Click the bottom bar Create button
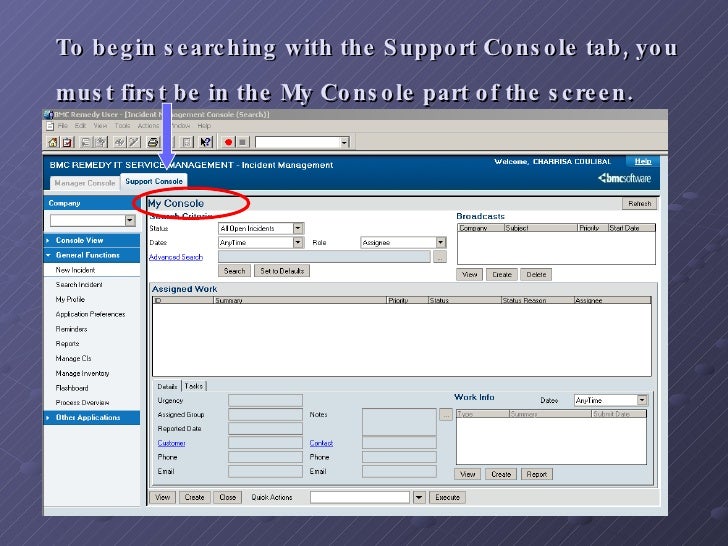The width and height of the screenshot is (728, 546). click(195, 497)
